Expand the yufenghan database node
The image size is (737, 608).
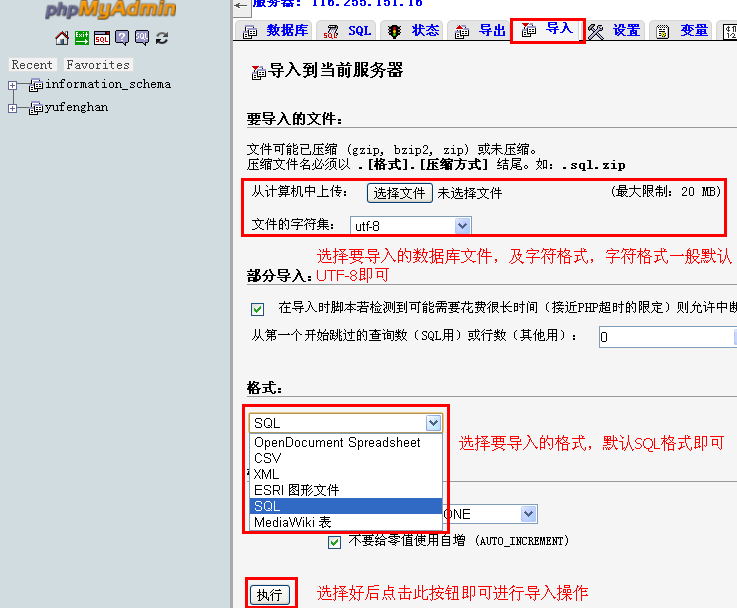(x=13, y=108)
